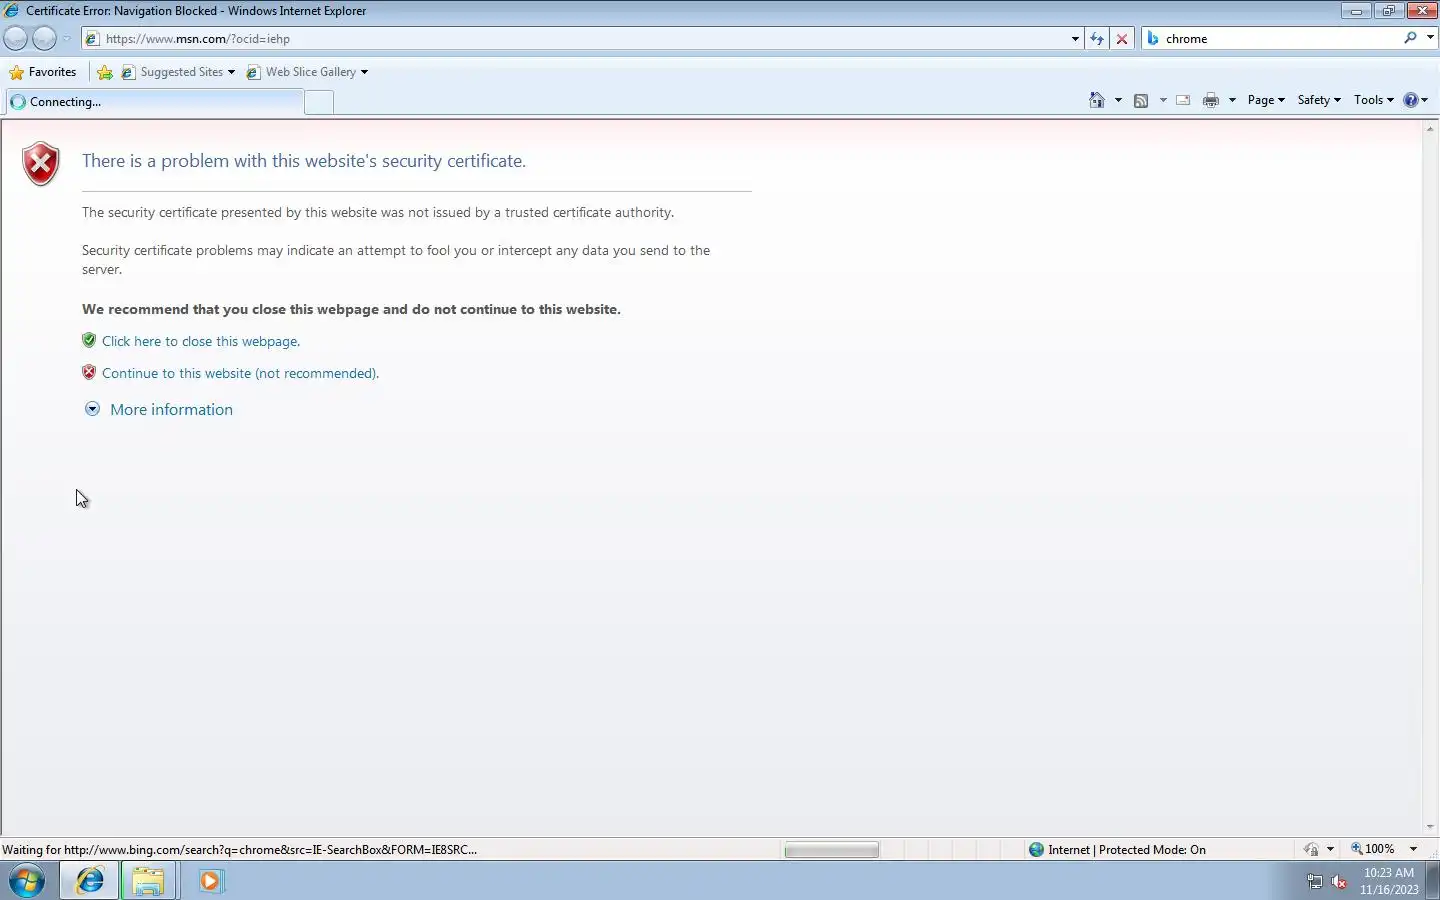Expand the zoom level dropdown arrow
1440x900 pixels.
(x=1413, y=849)
